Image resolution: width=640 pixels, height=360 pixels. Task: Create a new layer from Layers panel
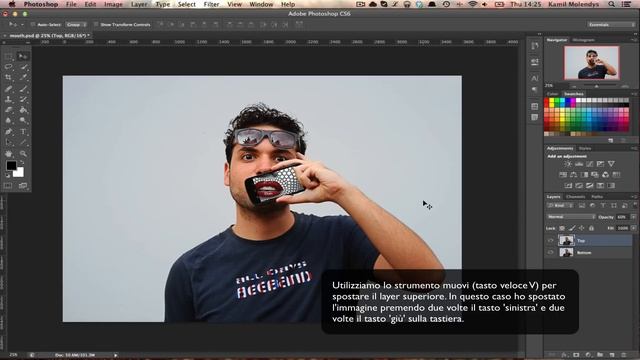point(612,355)
